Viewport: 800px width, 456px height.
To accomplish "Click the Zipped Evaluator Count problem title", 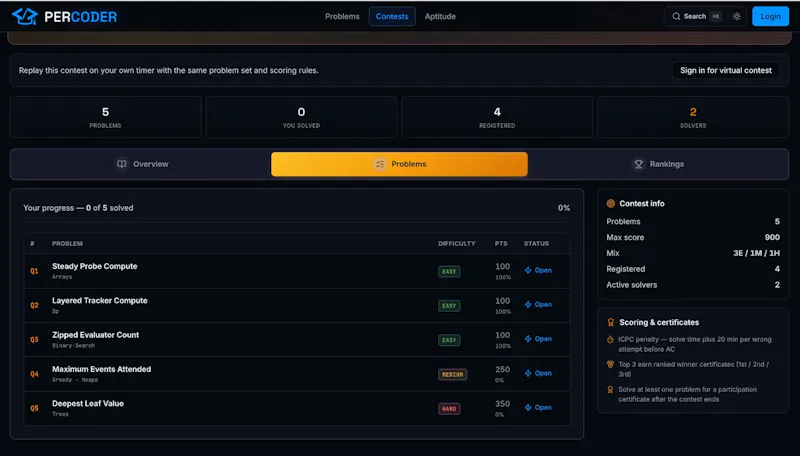I will (x=95, y=335).
